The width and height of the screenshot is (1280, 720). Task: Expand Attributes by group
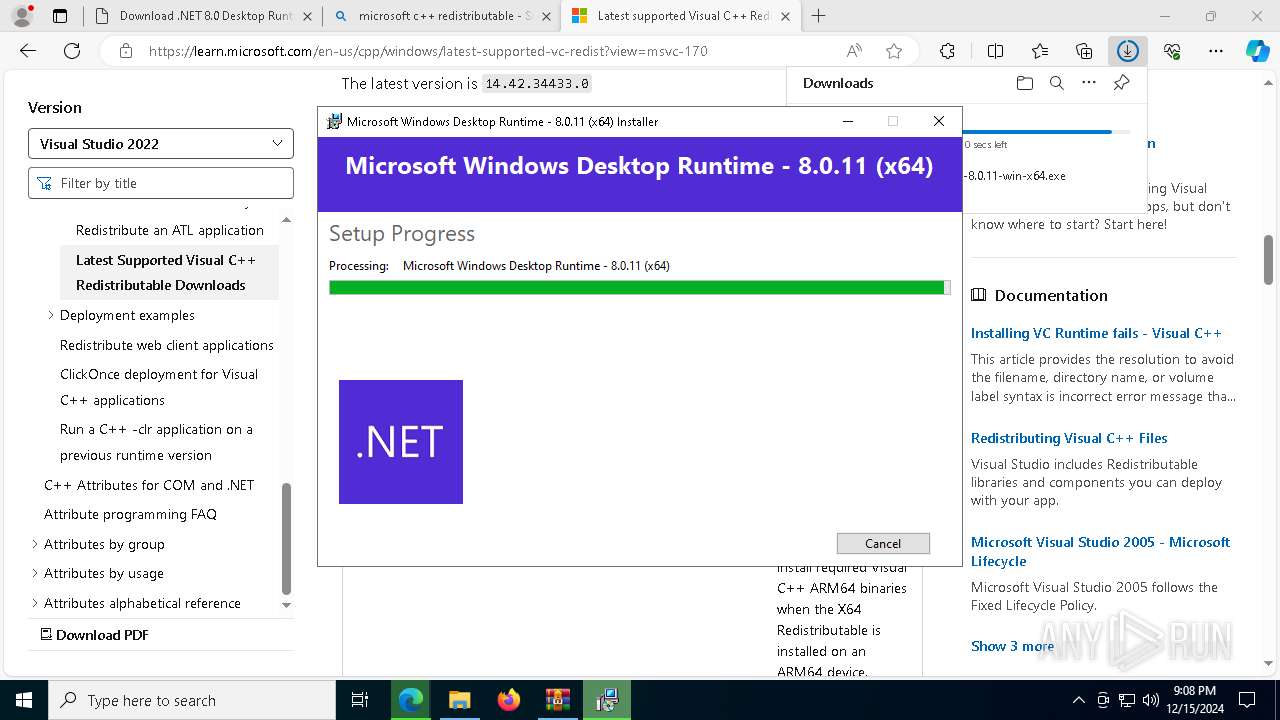tap(35, 544)
